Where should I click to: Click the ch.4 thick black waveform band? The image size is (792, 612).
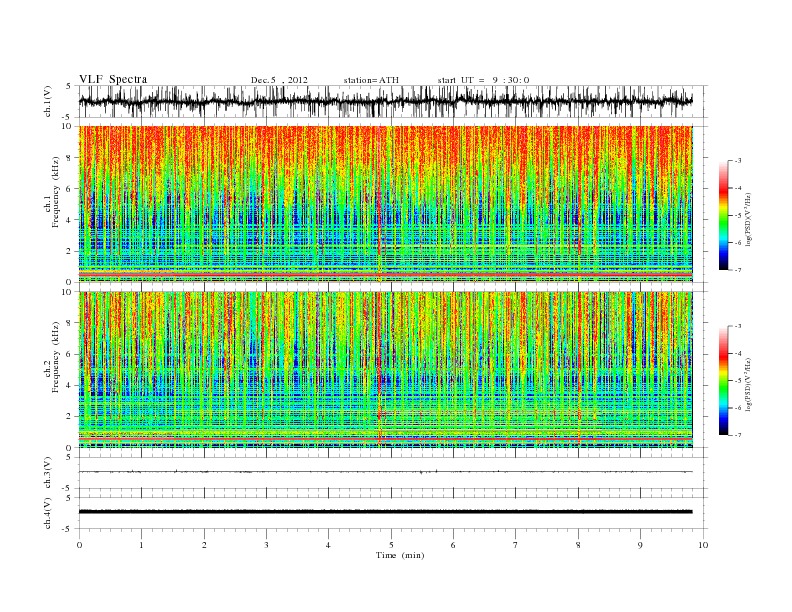385,512
